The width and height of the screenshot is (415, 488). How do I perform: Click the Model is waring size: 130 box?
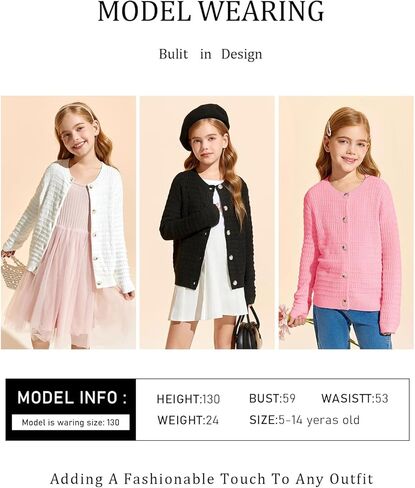(71, 422)
